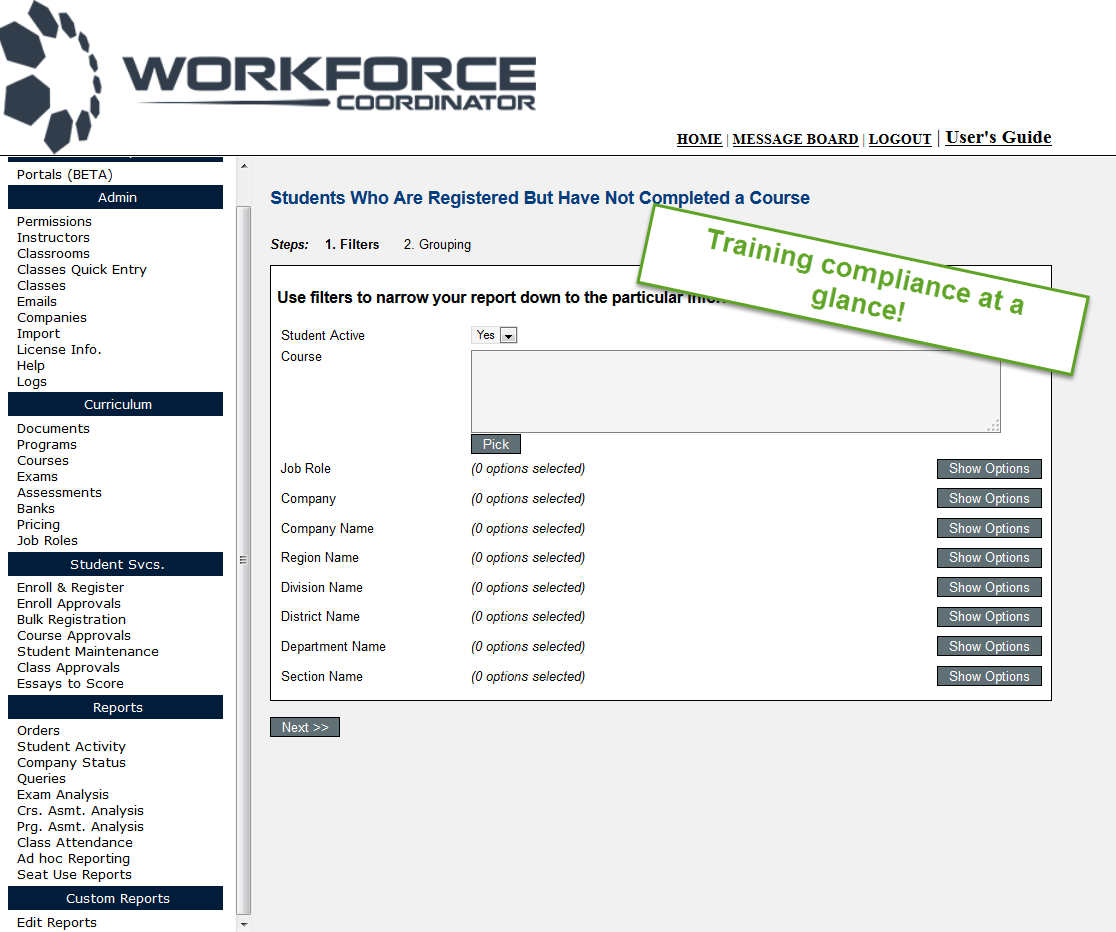1116x932 pixels.
Task: Open Emails in Admin section
Action: tap(36, 301)
